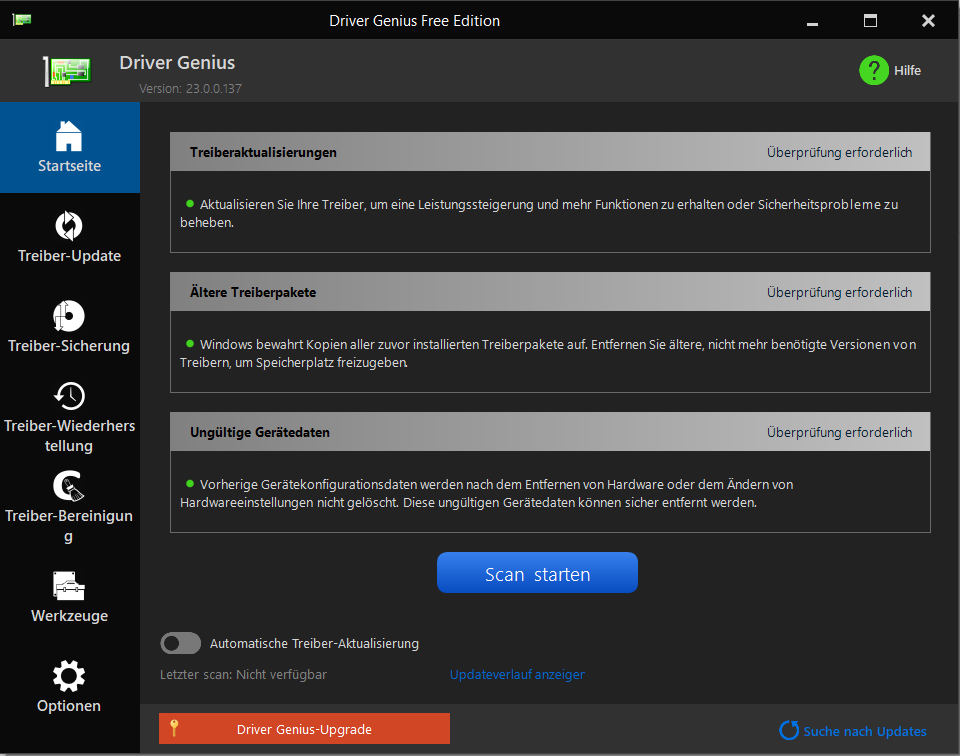Open Updateverlauf anzeigen link
Viewport: 960px width, 756px height.
(x=517, y=674)
